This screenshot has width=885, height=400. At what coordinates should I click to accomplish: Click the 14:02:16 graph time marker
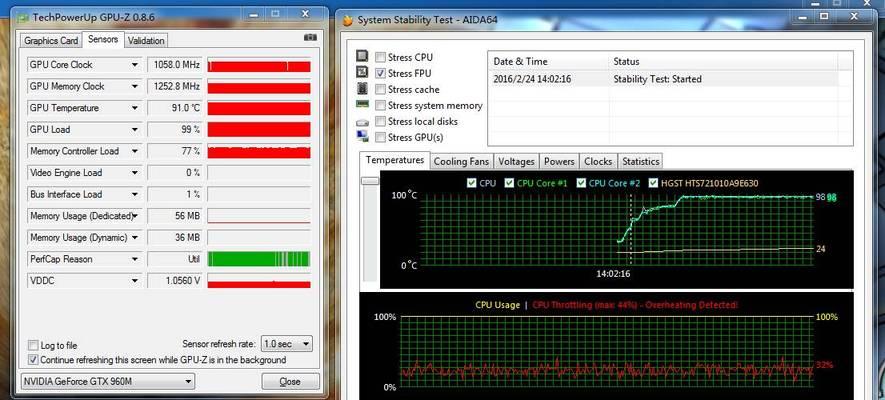614,274
